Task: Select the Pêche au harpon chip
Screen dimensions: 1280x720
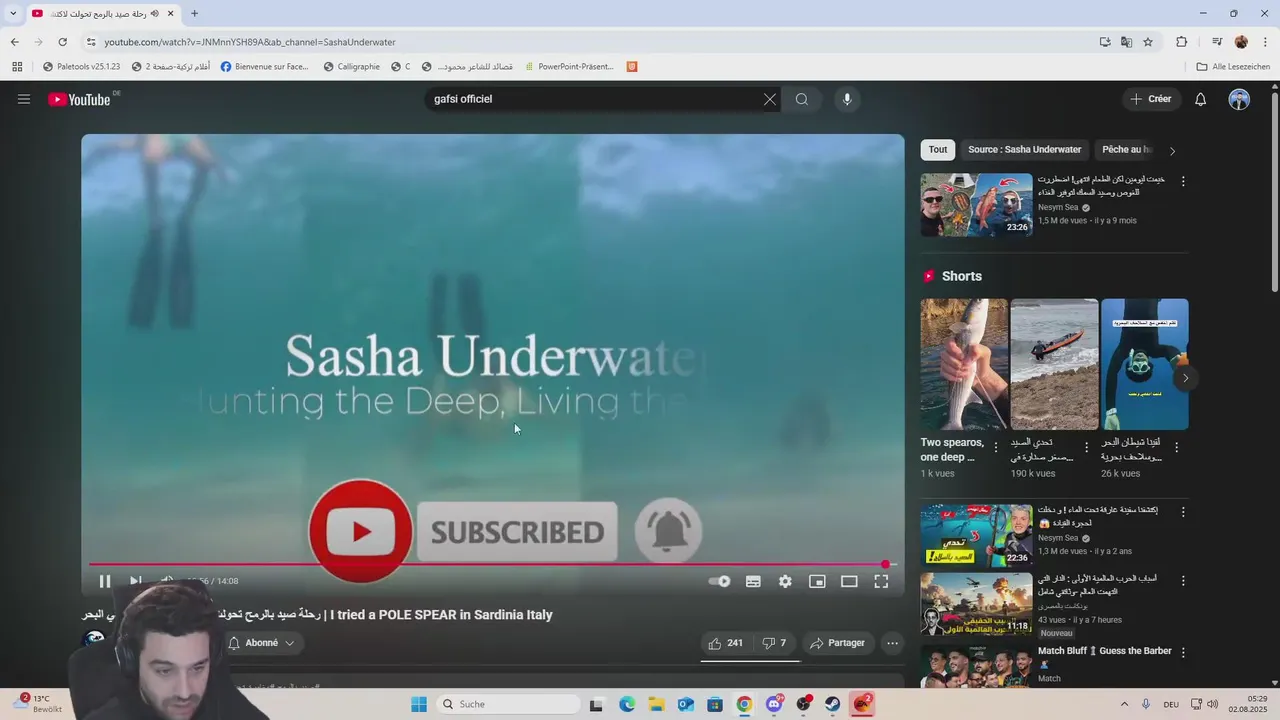Action: (x=1126, y=150)
